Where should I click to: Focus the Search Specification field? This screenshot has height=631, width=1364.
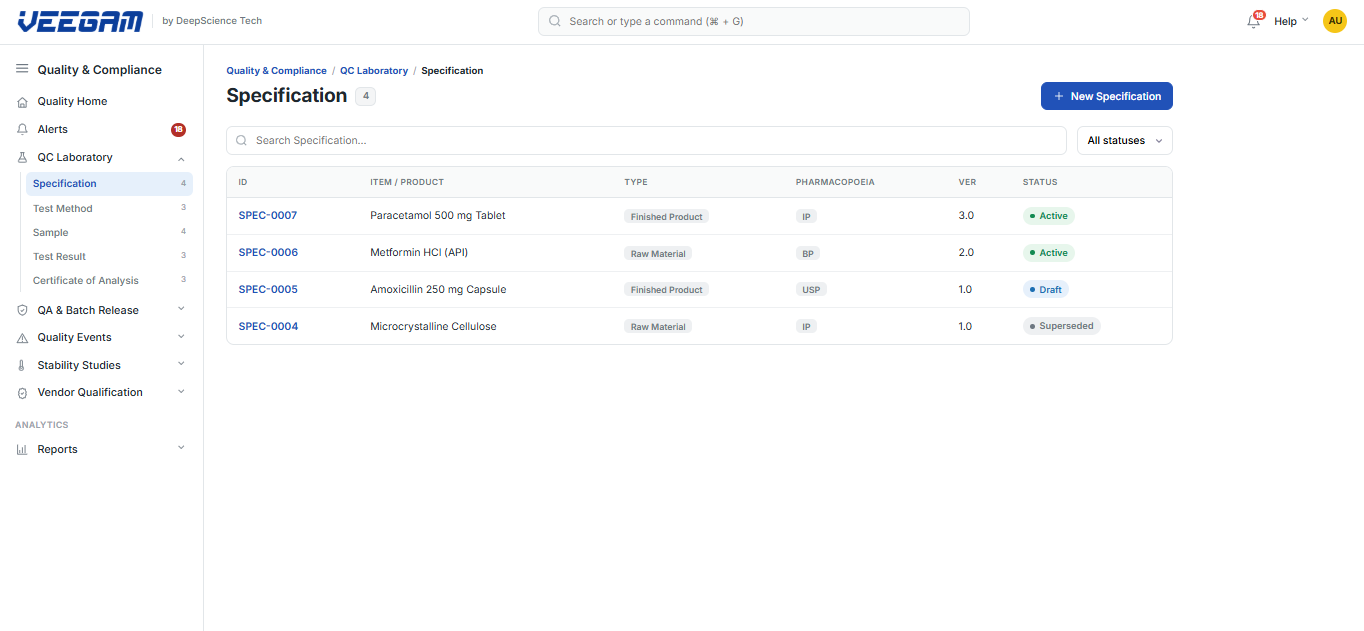[x=646, y=141]
